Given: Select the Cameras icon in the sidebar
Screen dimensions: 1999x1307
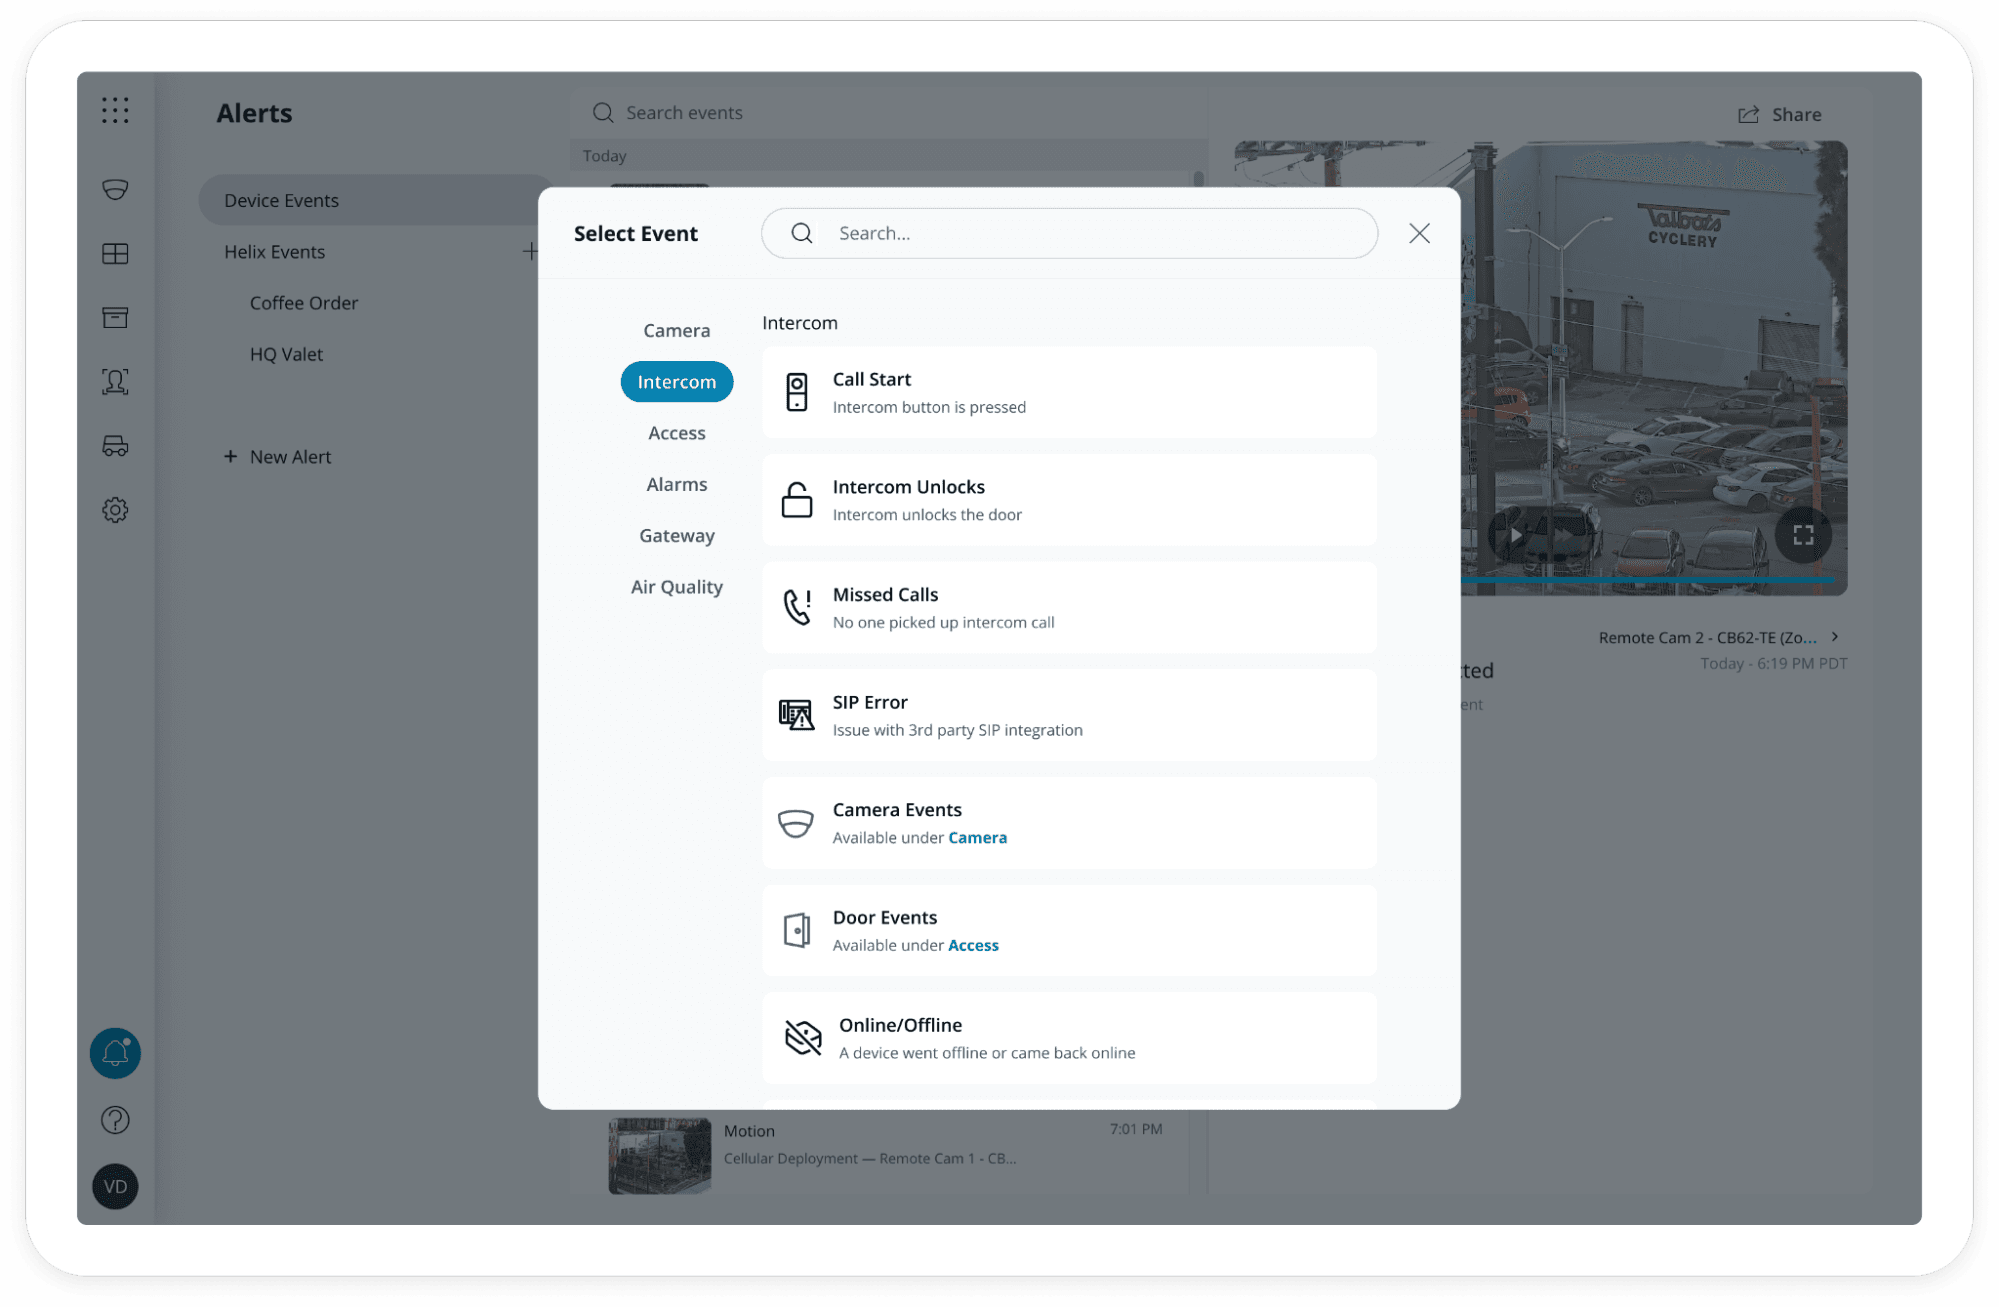Looking at the screenshot, I should click(x=115, y=189).
